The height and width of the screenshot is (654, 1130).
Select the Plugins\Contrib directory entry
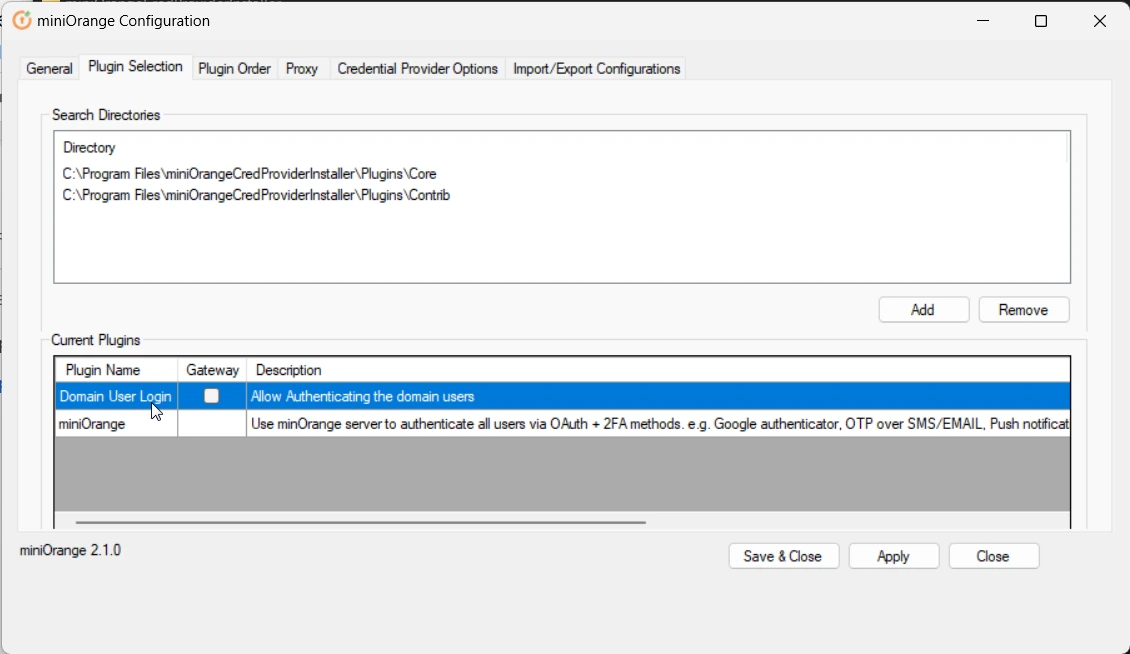coord(256,195)
